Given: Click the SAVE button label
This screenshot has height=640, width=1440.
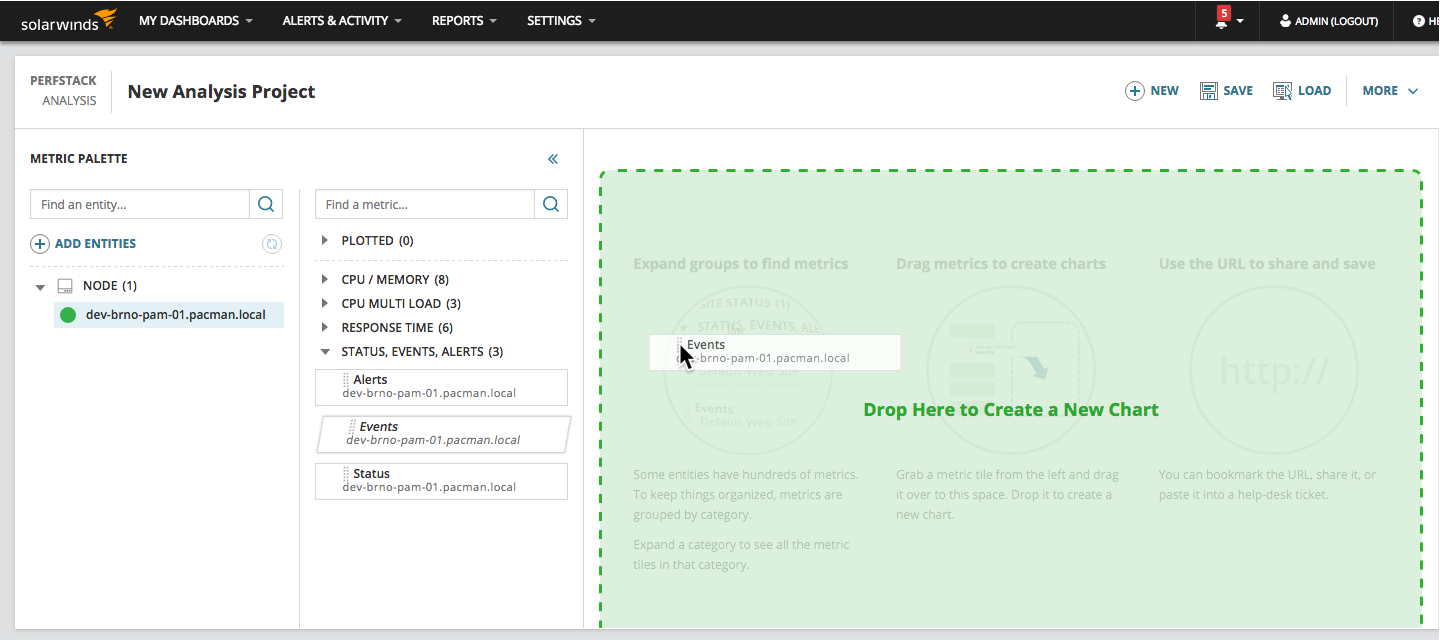Looking at the screenshot, I should 1238,91.
